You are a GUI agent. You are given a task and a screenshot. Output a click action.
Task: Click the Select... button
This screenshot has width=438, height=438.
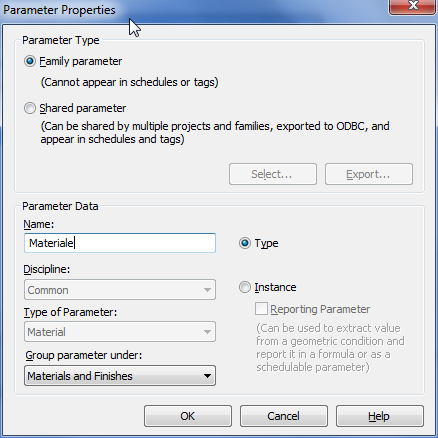point(273,174)
